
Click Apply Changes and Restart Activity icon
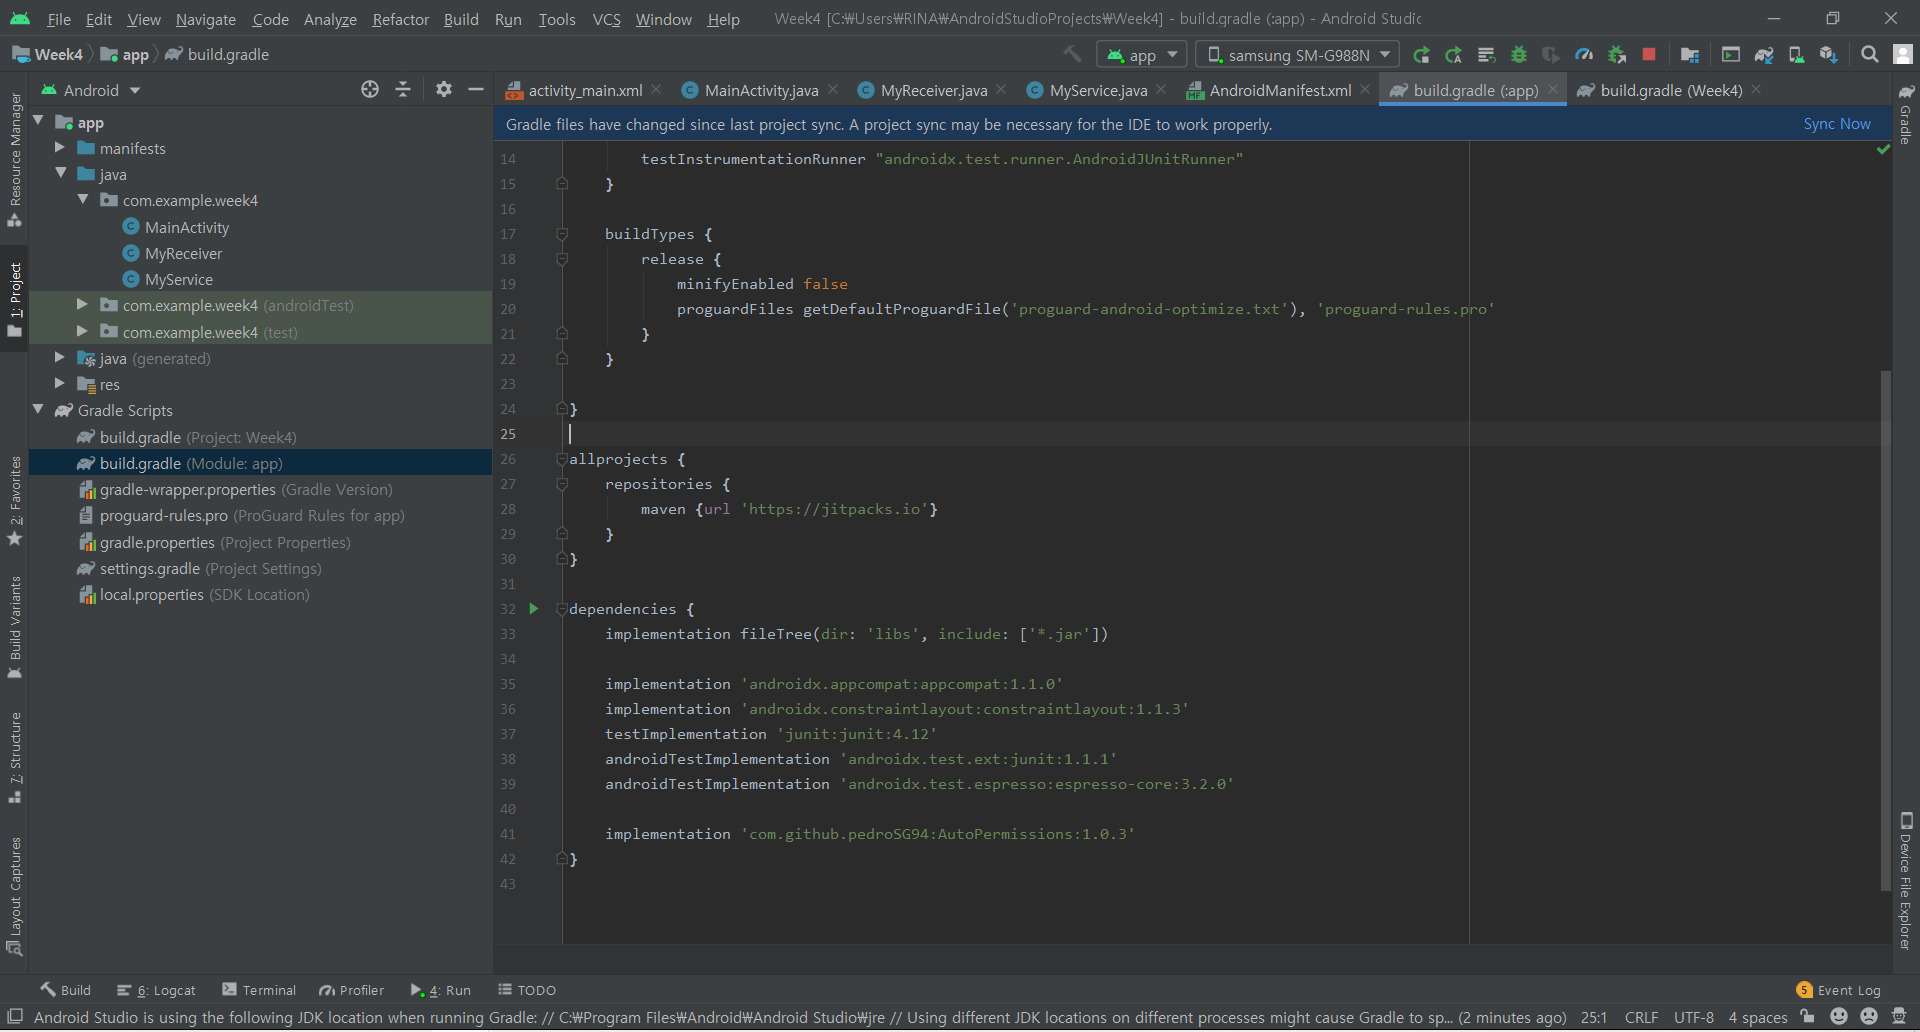point(1454,55)
